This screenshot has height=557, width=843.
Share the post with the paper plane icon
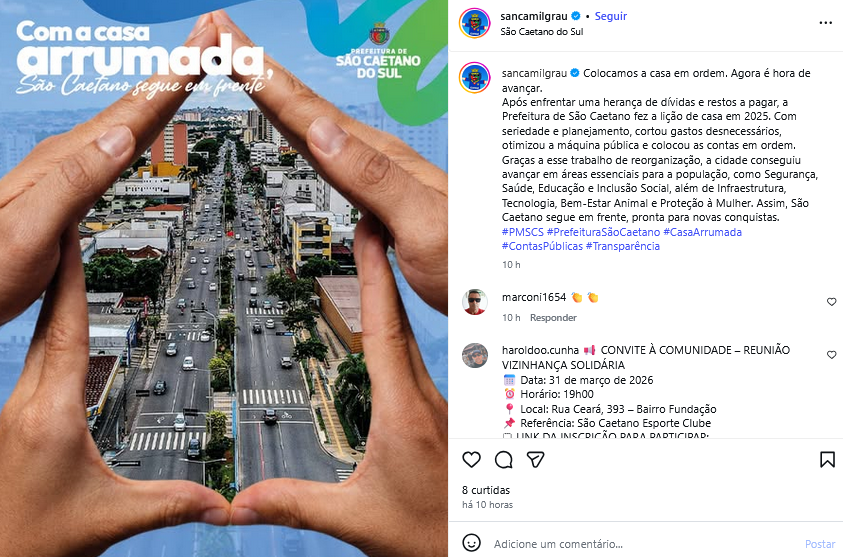pyautogui.click(x=535, y=460)
